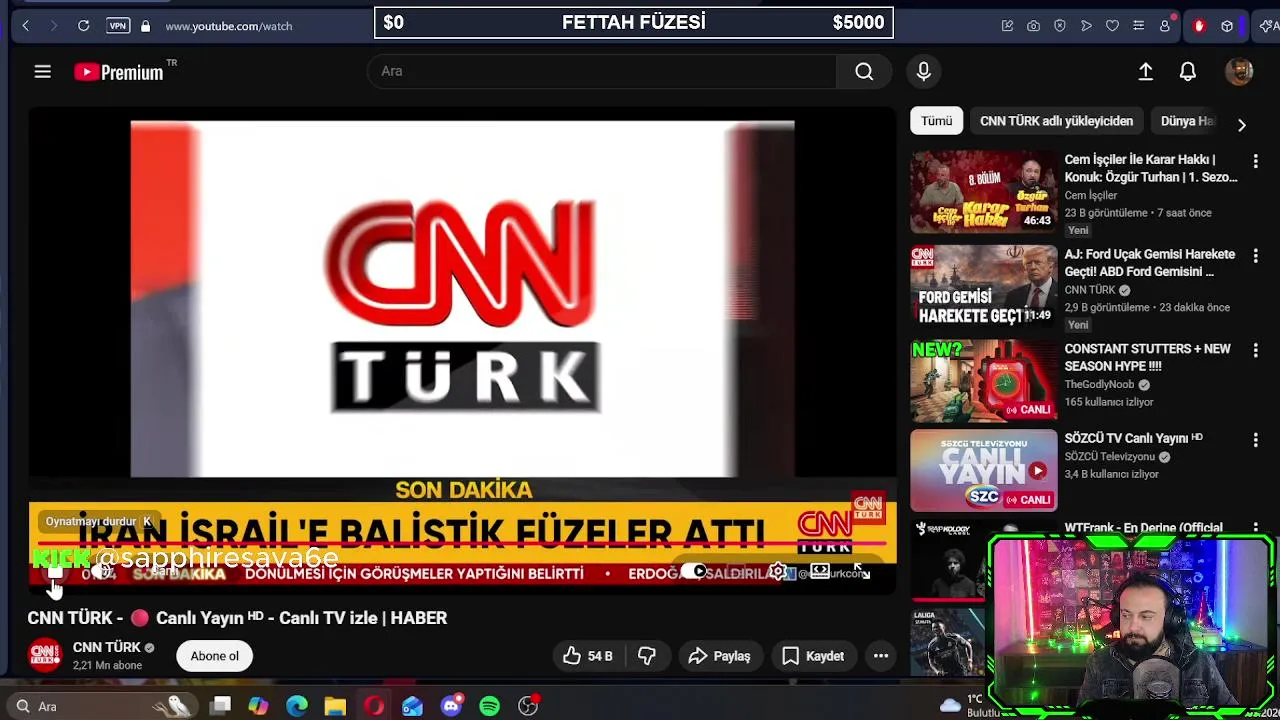Open the browser snapshot camera tool

[x=1034, y=26]
